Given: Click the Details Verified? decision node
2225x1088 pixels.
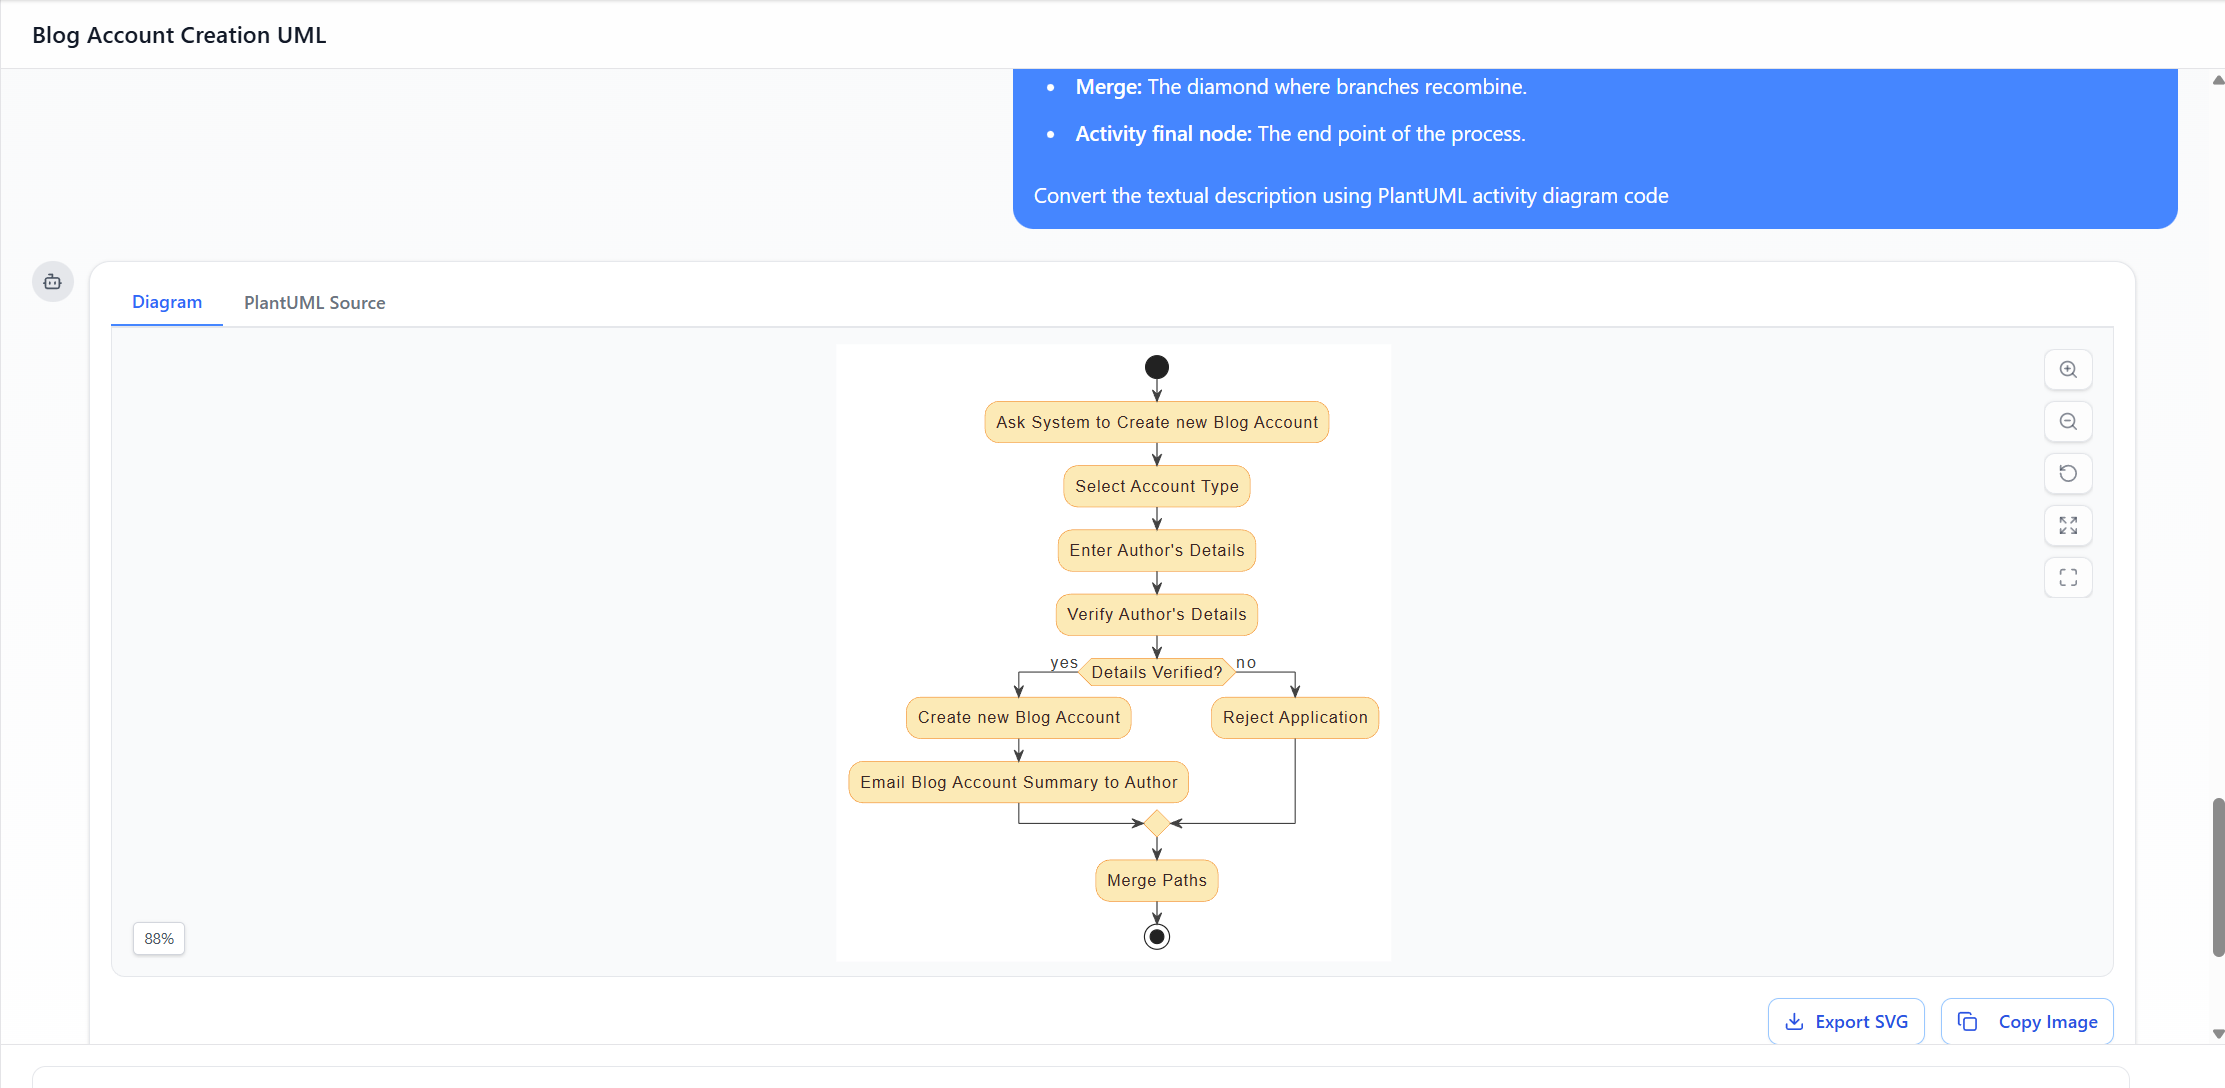Looking at the screenshot, I should 1156,672.
